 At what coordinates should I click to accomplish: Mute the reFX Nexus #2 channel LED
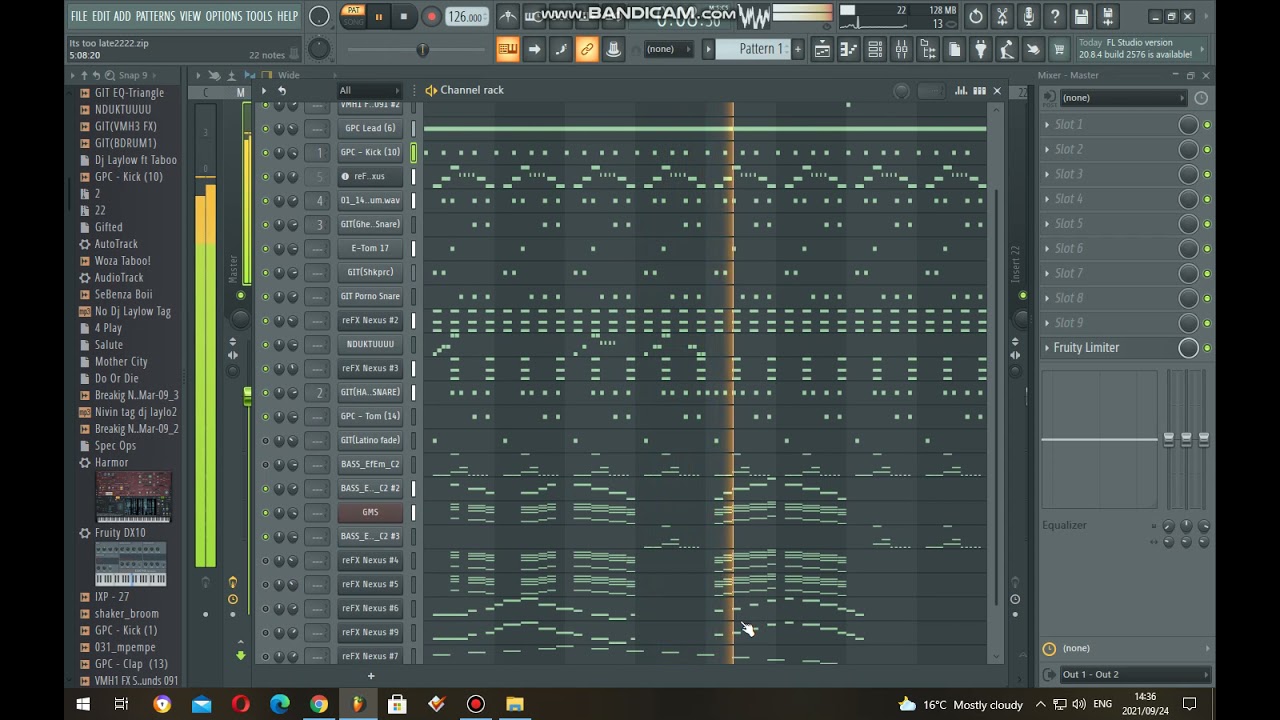pyautogui.click(x=265, y=320)
